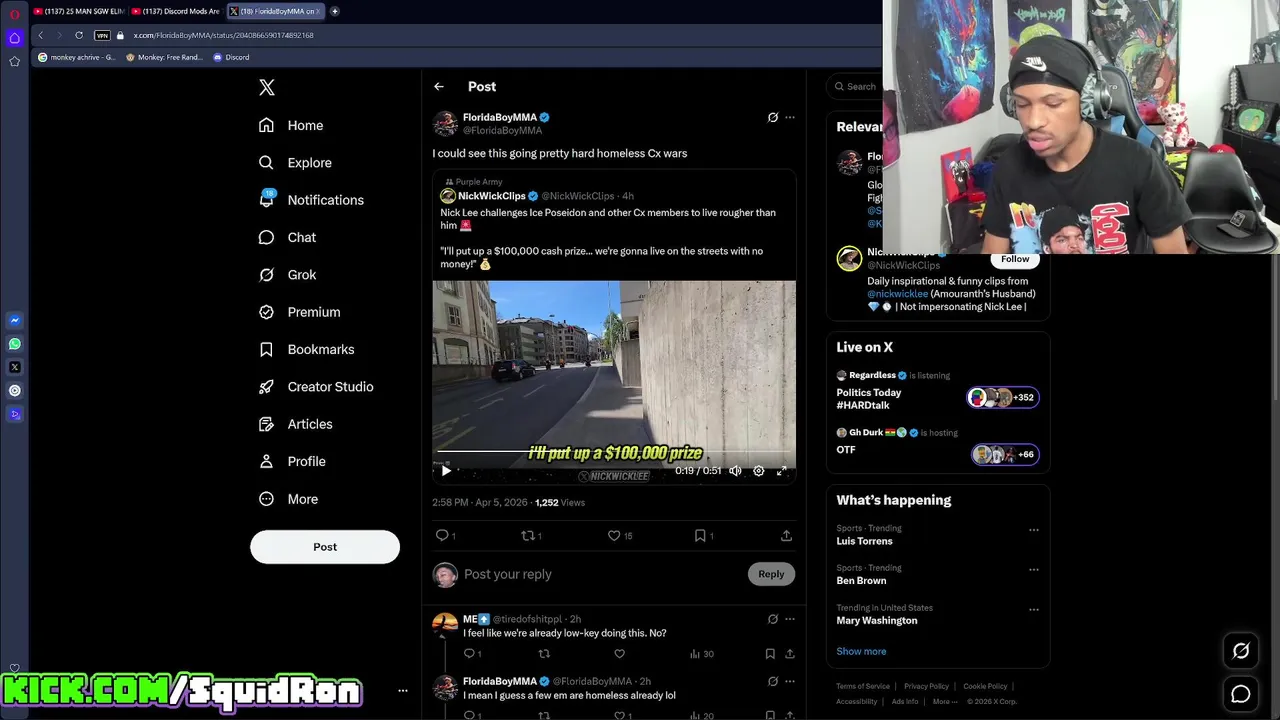Open Creator Studio in the sidebar
The image size is (1280, 720).
[316, 387]
